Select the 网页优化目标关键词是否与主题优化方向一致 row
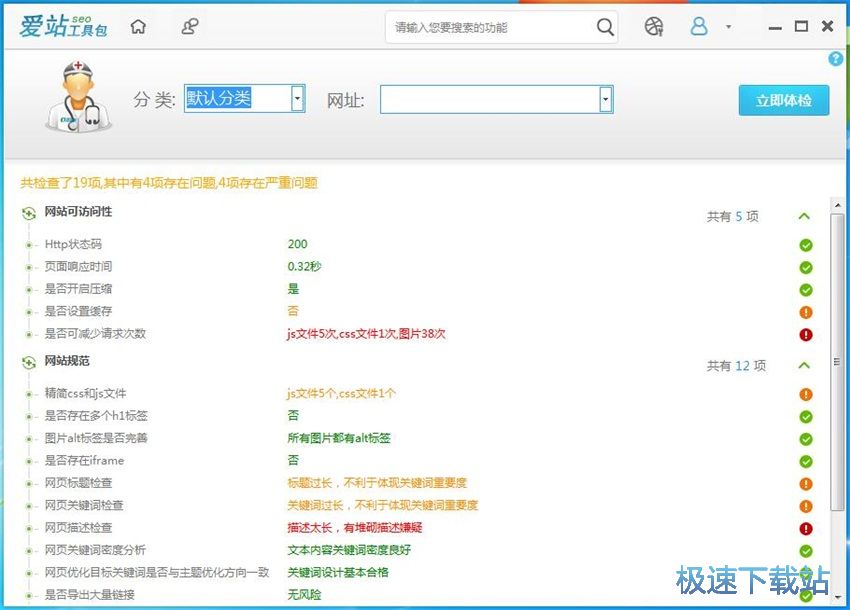 (x=420, y=573)
